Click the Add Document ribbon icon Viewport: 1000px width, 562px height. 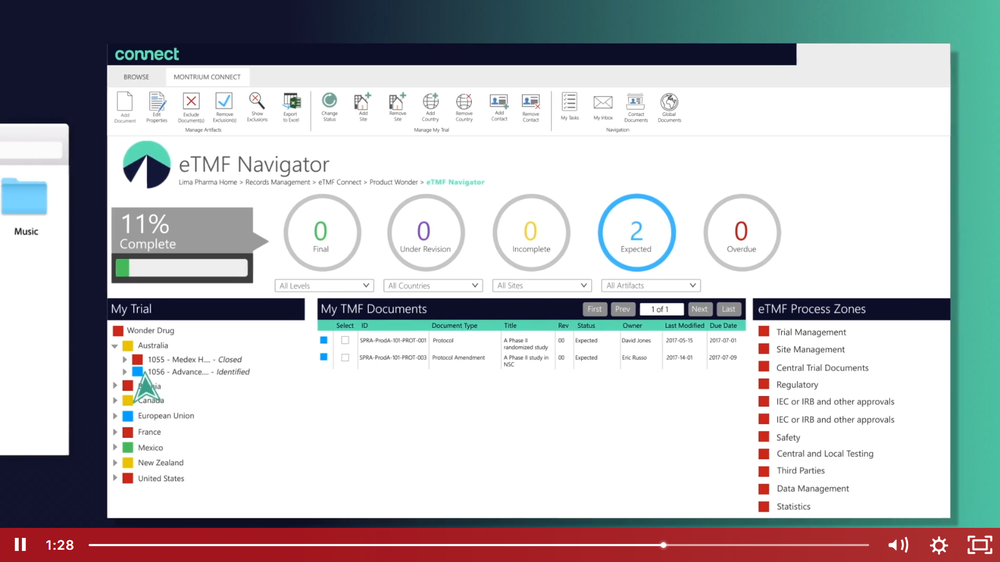point(125,103)
